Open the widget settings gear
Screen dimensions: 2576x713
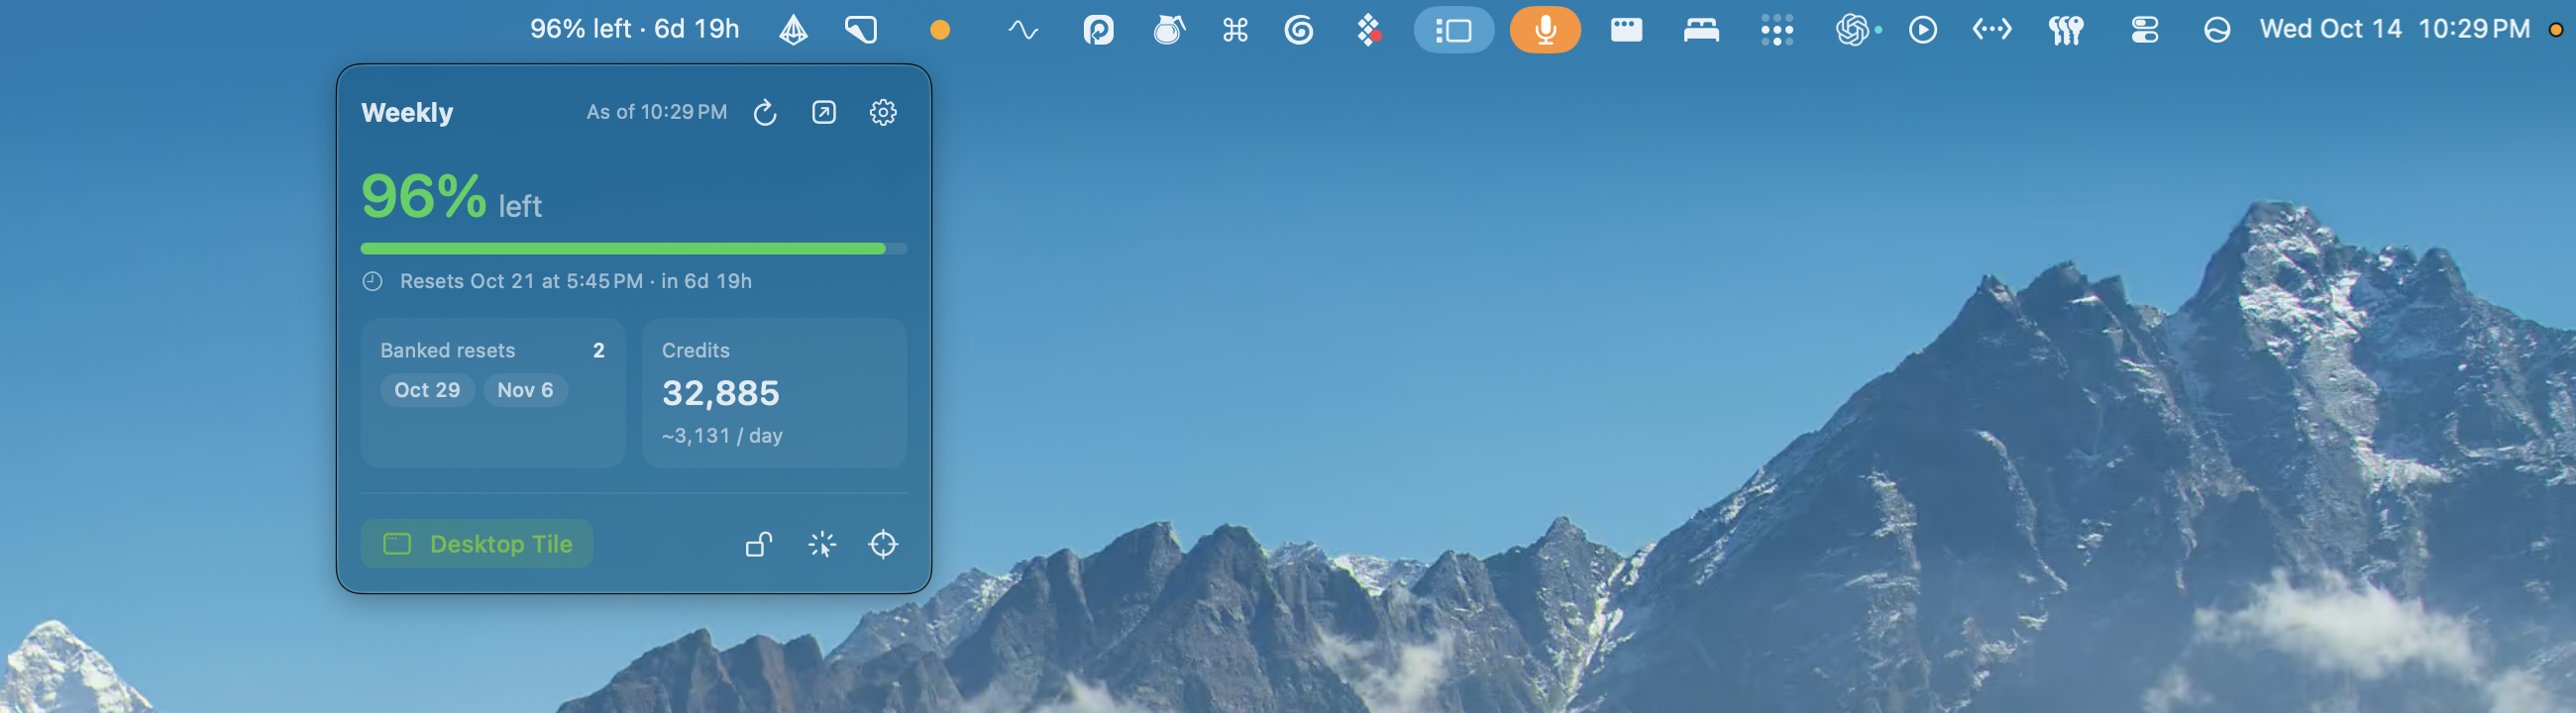pos(883,112)
